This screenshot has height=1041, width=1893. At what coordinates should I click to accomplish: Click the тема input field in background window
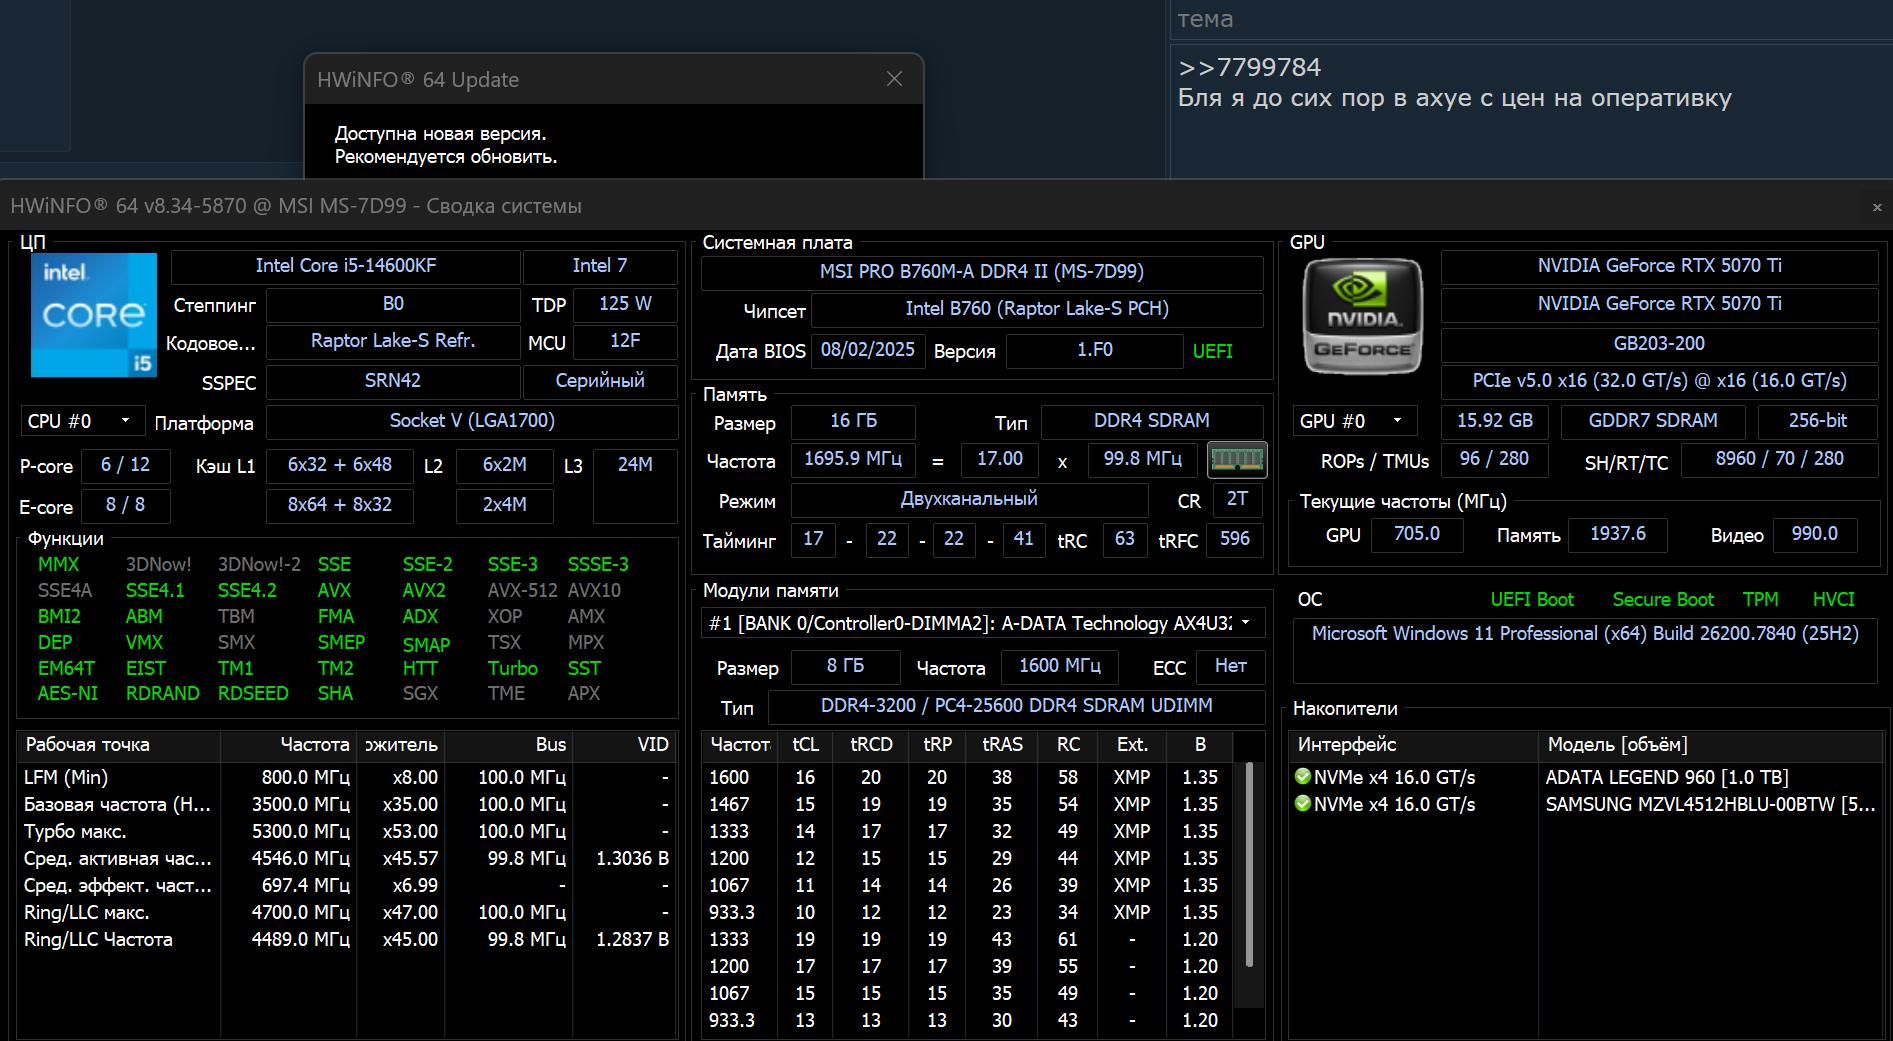[x=1531, y=19]
